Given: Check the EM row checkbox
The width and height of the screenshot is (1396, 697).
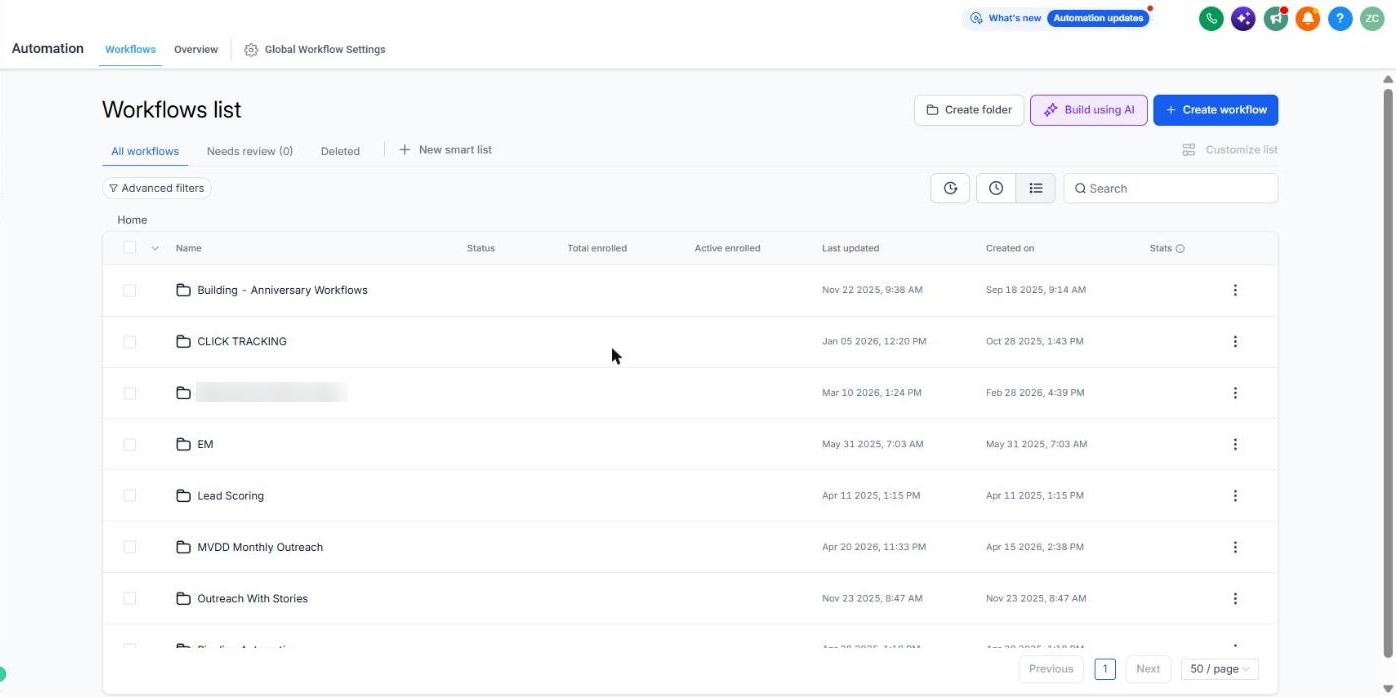Looking at the screenshot, I should (129, 444).
